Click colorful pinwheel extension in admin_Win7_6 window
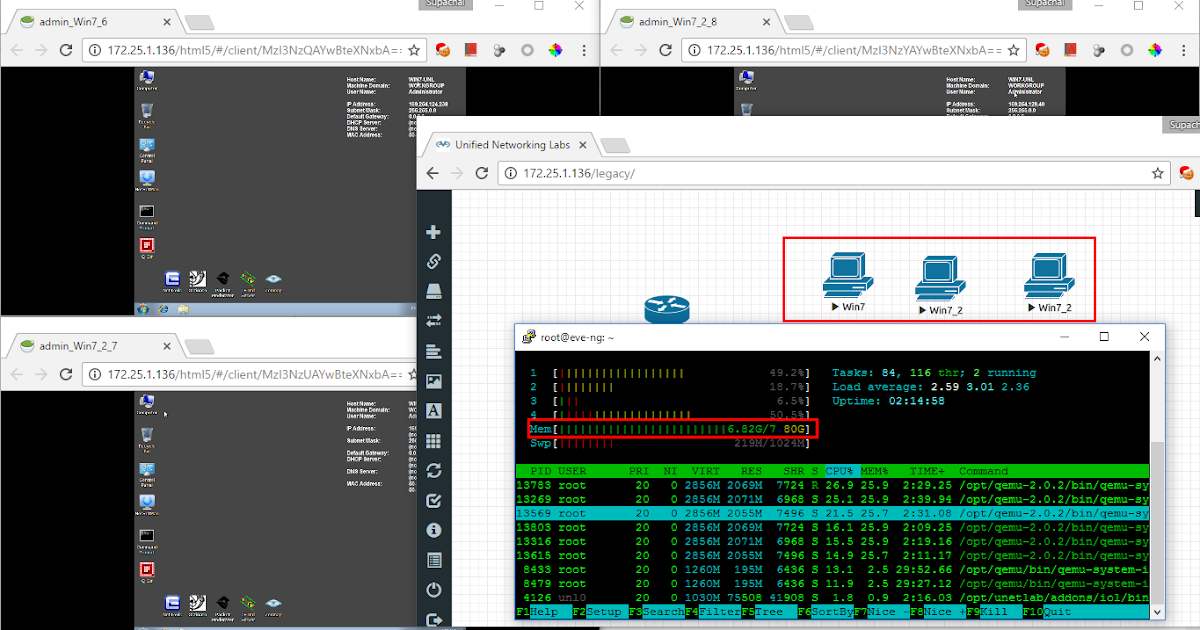Screen dimensions: 1200x630 (x=556, y=50)
